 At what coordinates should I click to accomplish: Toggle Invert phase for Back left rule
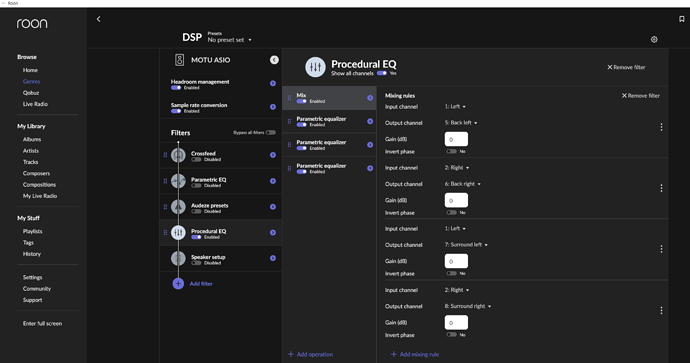pyautogui.click(x=451, y=151)
